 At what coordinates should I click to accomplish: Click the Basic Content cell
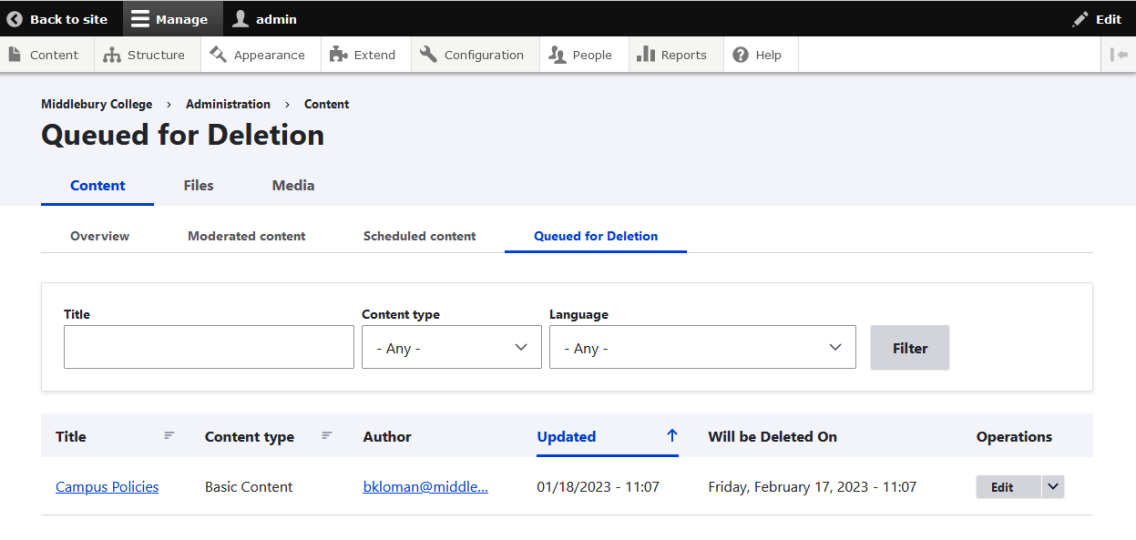tap(248, 487)
